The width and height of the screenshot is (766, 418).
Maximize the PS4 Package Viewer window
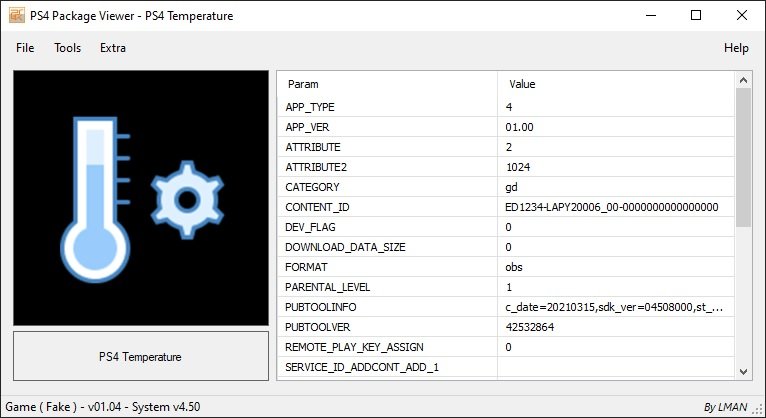point(696,15)
